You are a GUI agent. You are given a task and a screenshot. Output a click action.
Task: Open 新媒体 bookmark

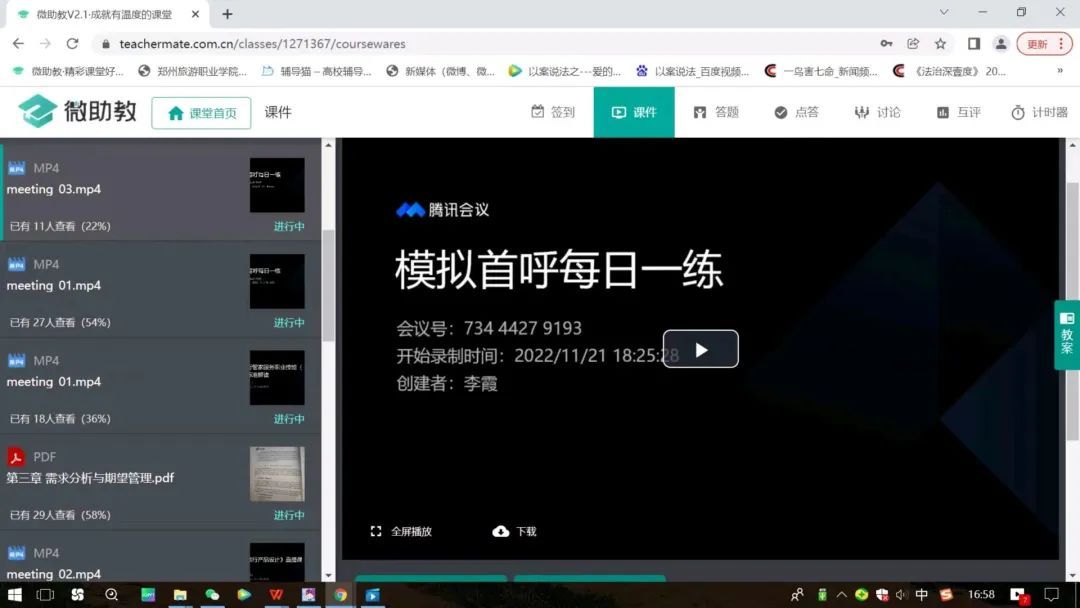point(441,71)
